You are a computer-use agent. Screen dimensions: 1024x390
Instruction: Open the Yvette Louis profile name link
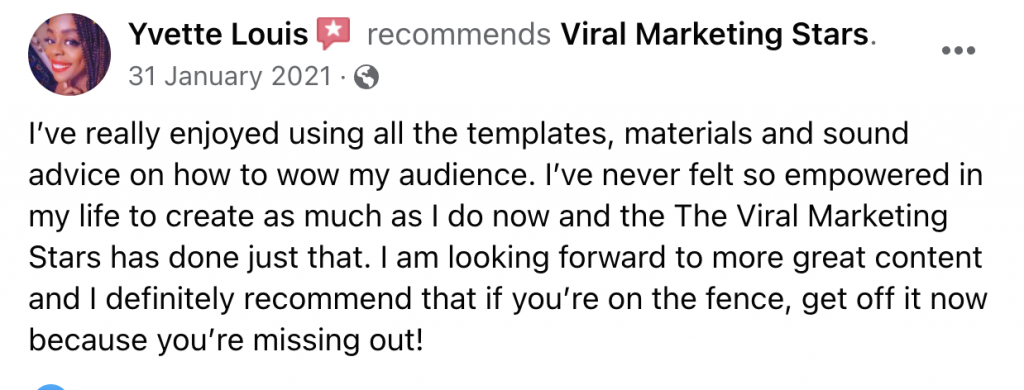click(x=218, y=35)
